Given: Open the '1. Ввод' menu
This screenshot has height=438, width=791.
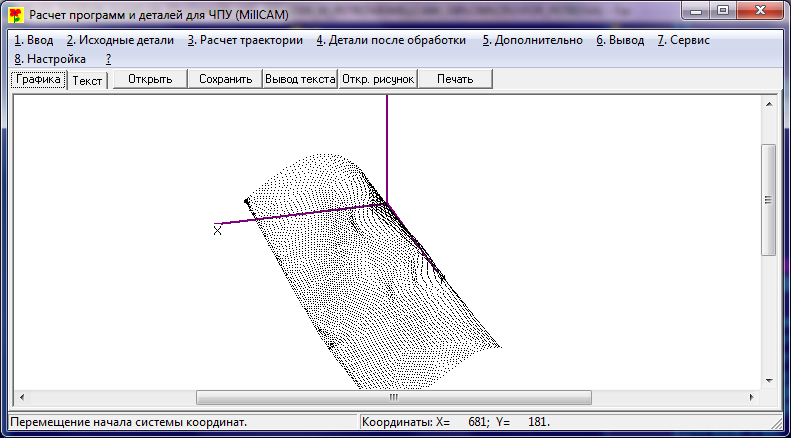Looking at the screenshot, I should click(34, 40).
